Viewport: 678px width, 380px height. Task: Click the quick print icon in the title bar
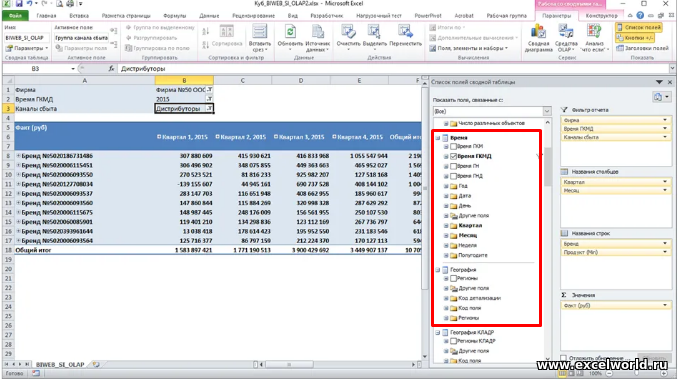pyautogui.click(x=70, y=4)
